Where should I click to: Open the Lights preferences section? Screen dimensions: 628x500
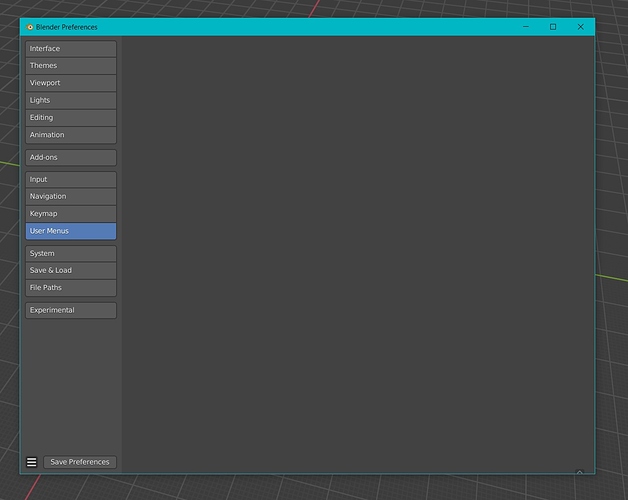(x=71, y=100)
